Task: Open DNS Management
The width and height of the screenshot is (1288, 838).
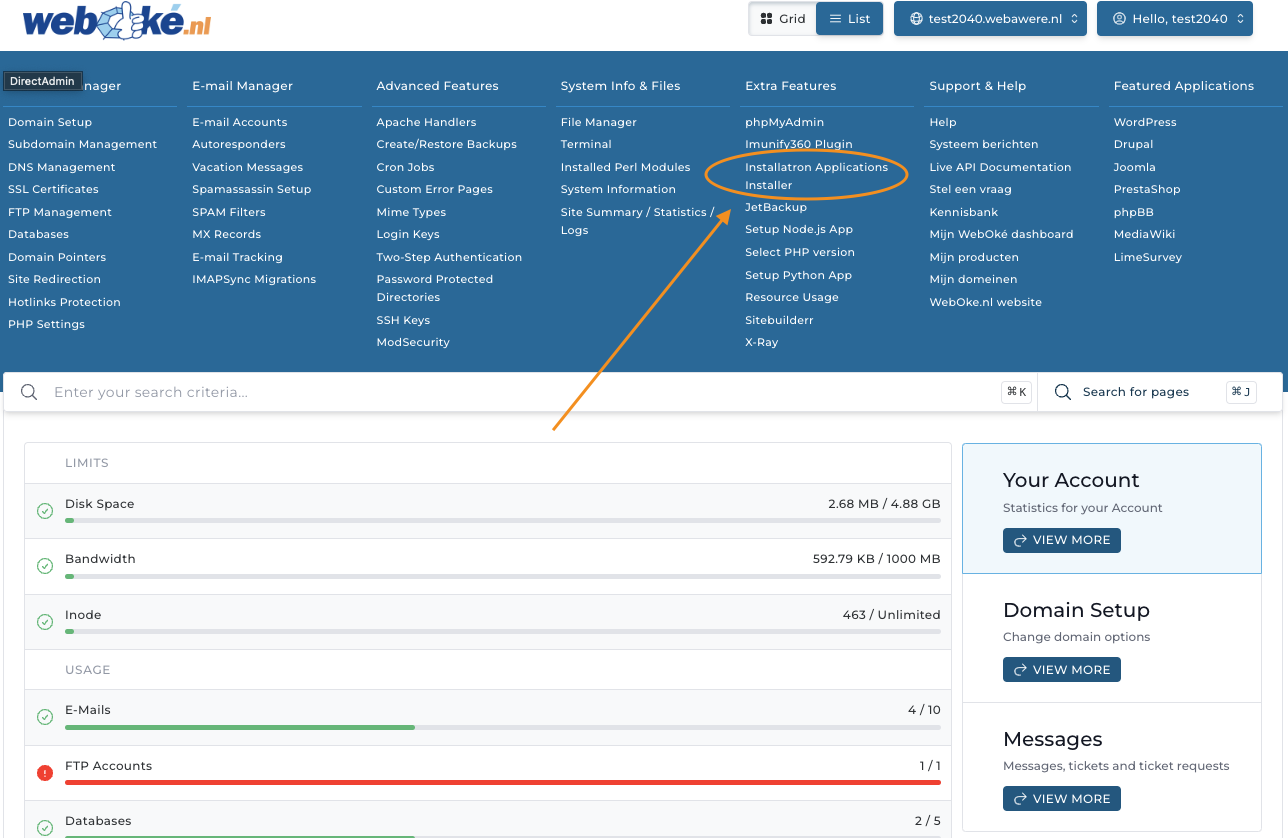Action: tap(62, 167)
